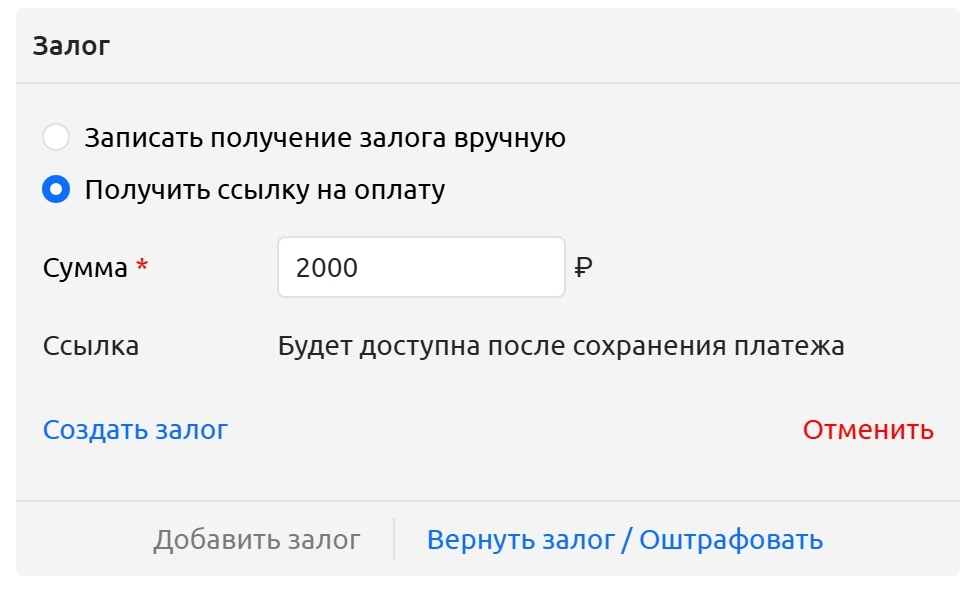Click the 'Создать залог' link

135,430
